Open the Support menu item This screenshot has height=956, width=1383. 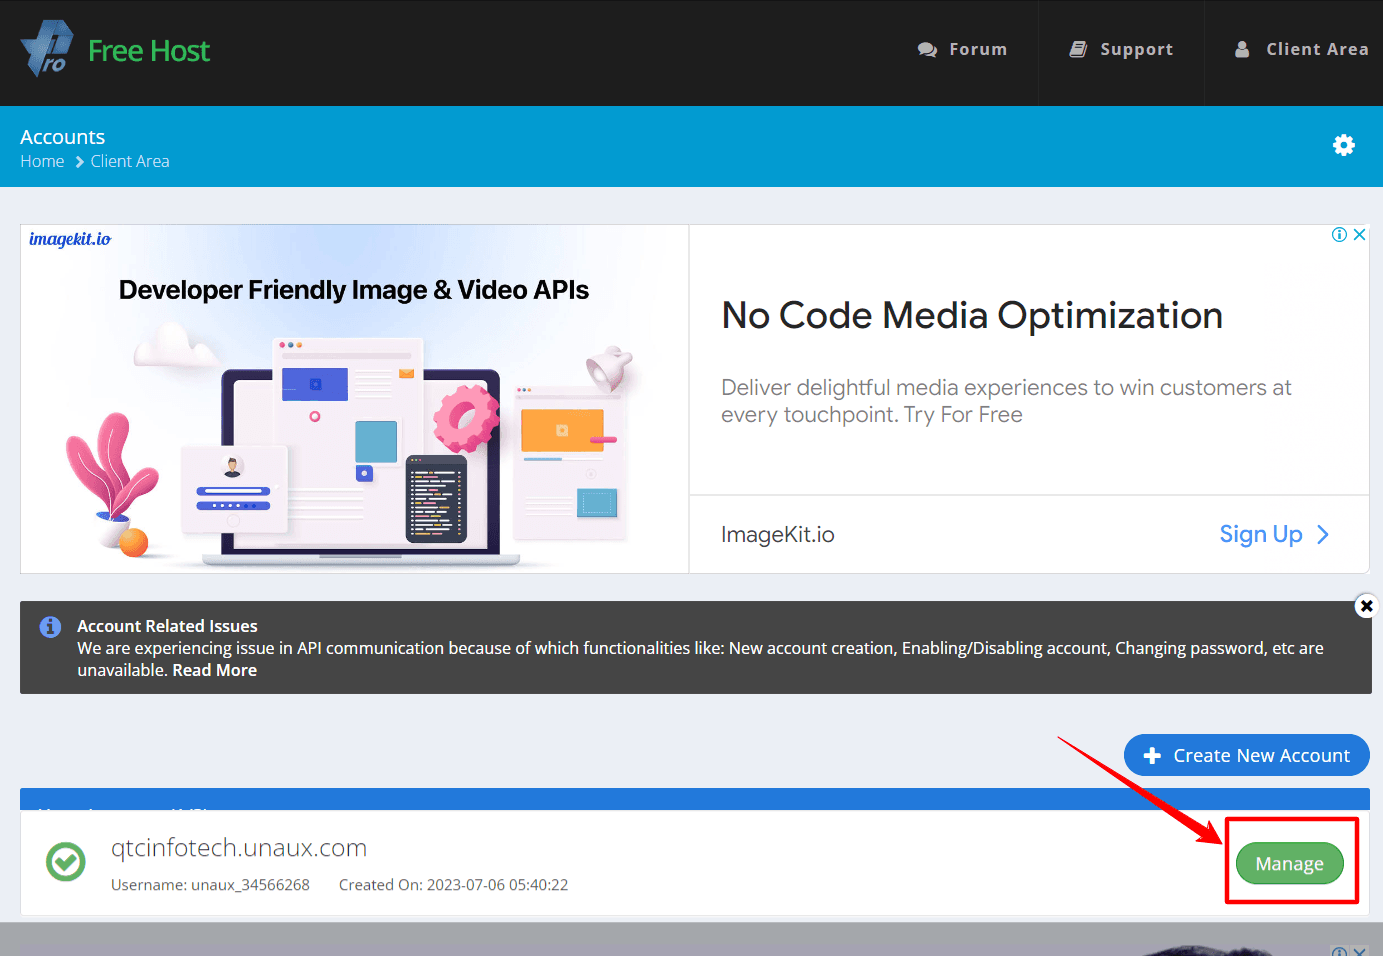pyautogui.click(x=1121, y=50)
